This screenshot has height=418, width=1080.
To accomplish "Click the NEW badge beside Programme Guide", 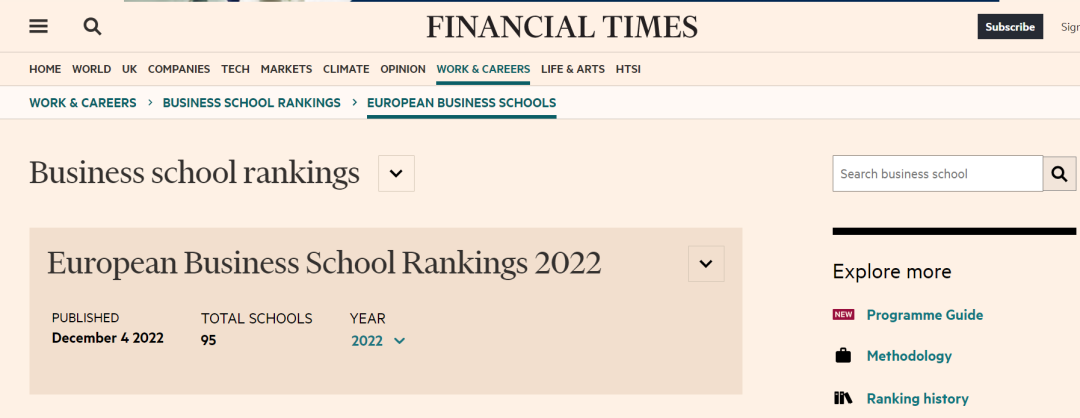I will coord(843,315).
